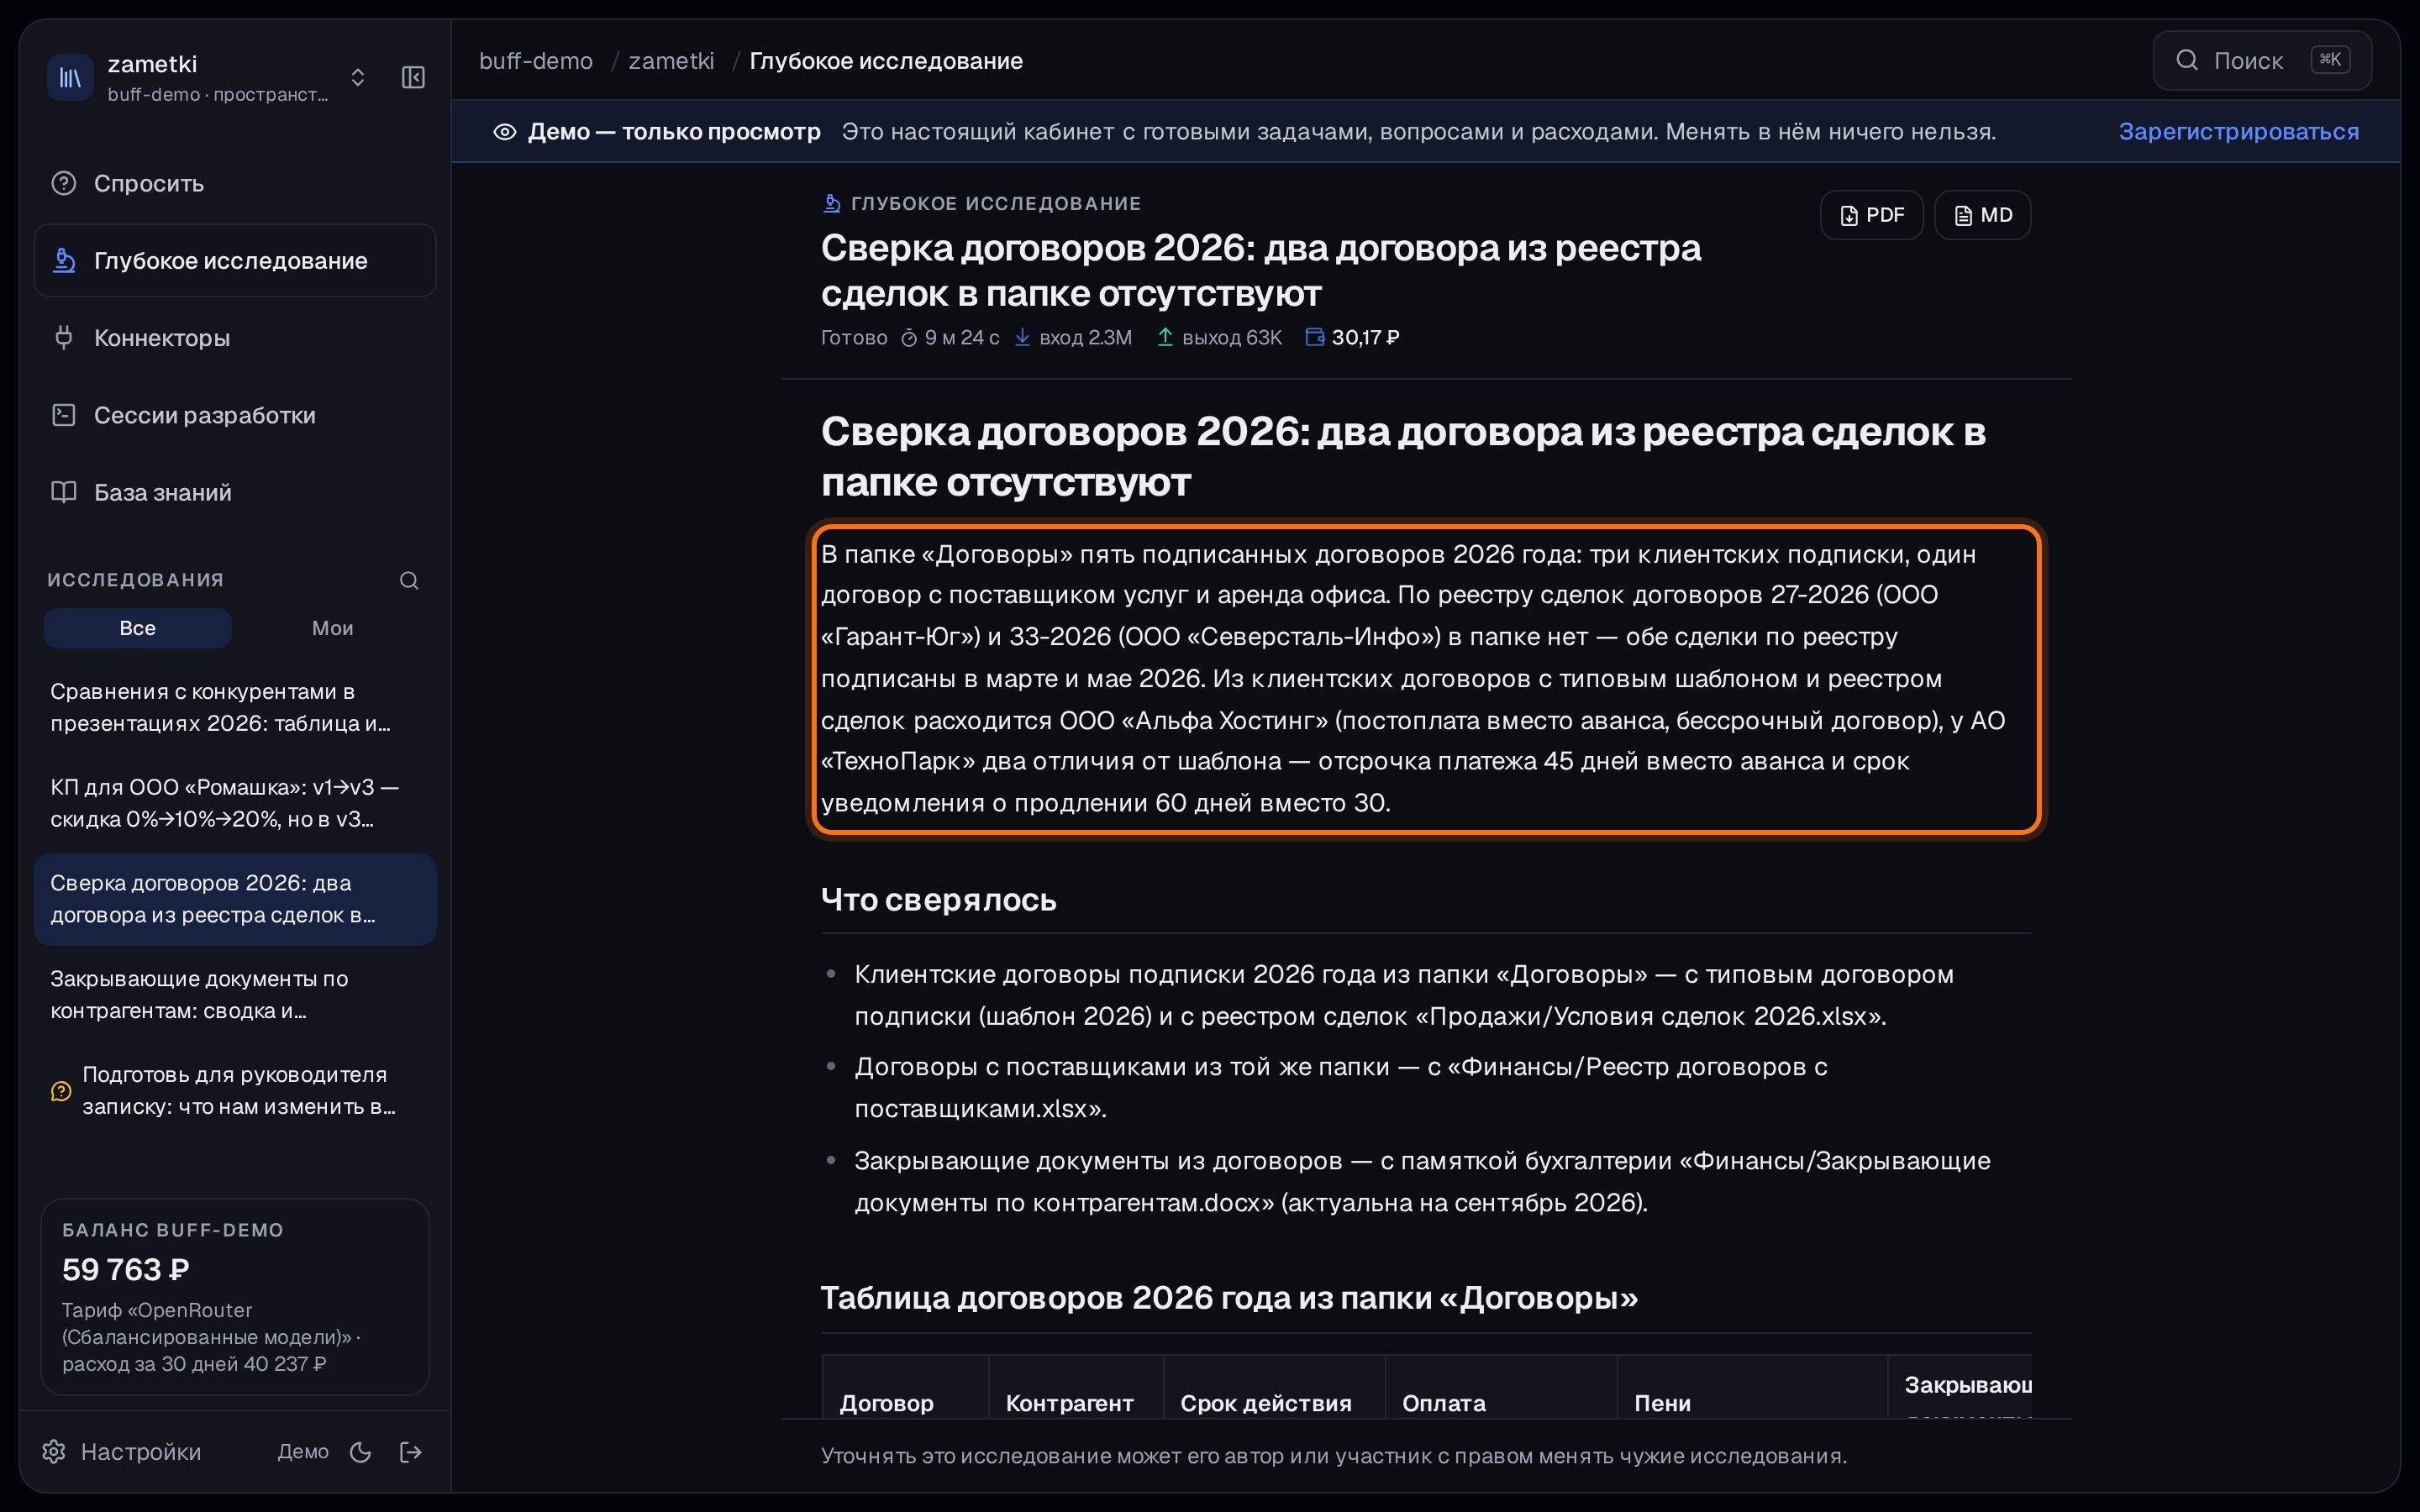Click the zametki library logo icon
The height and width of the screenshot is (1512, 2420).
tap(70, 77)
